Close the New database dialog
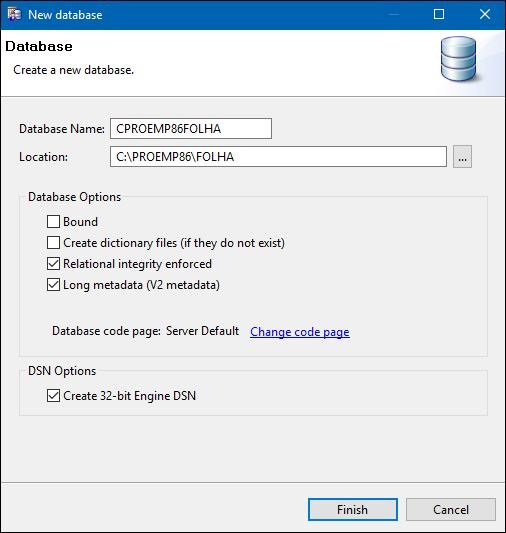The image size is (506, 533). 485,14
